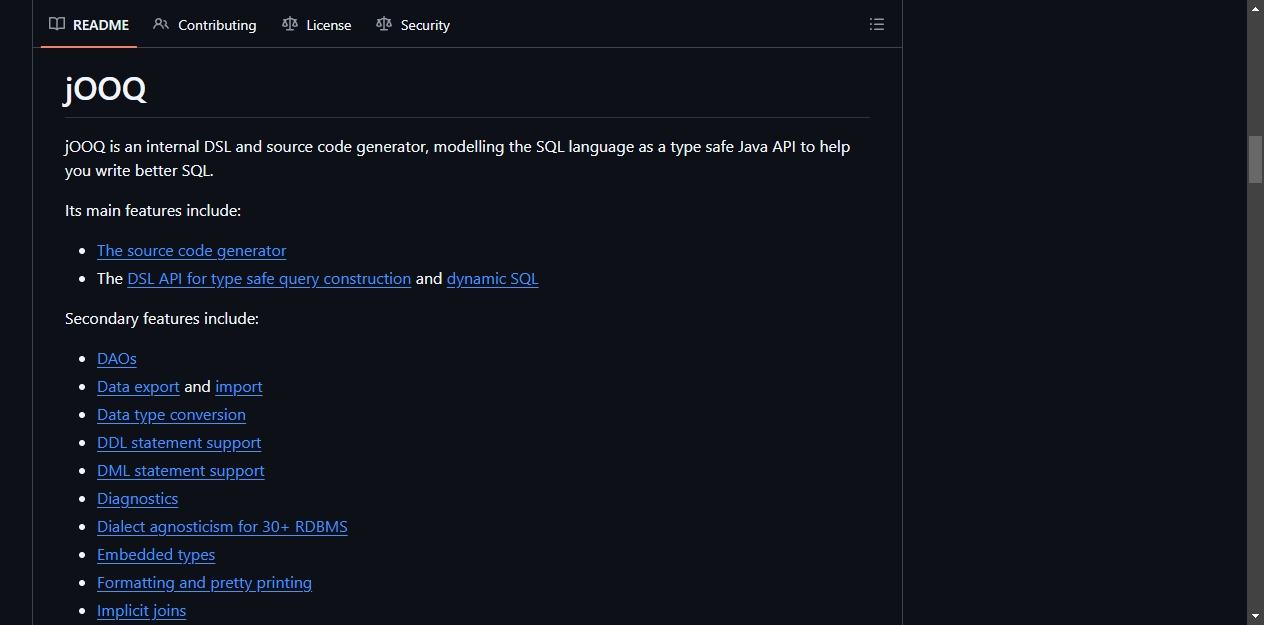
Task: Open the 'Data export' link
Action: 138,387
